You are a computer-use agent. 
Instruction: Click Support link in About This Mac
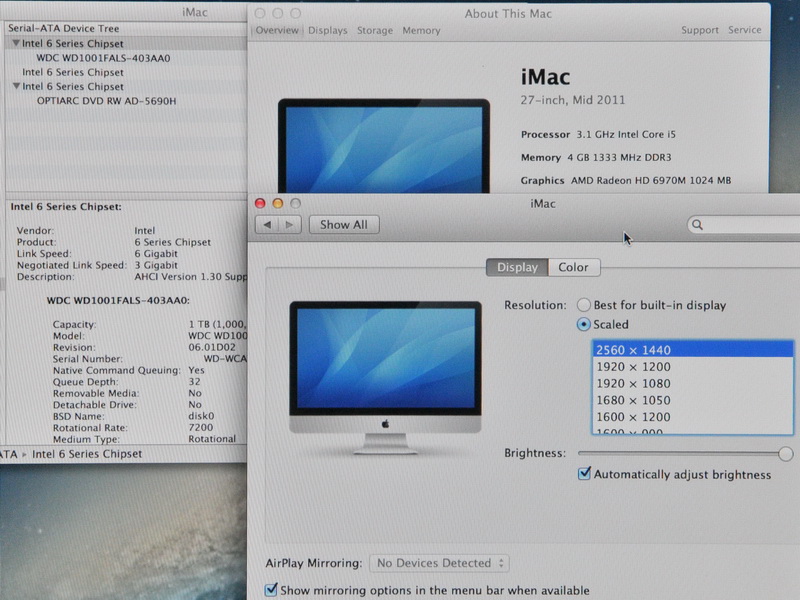[x=699, y=30]
